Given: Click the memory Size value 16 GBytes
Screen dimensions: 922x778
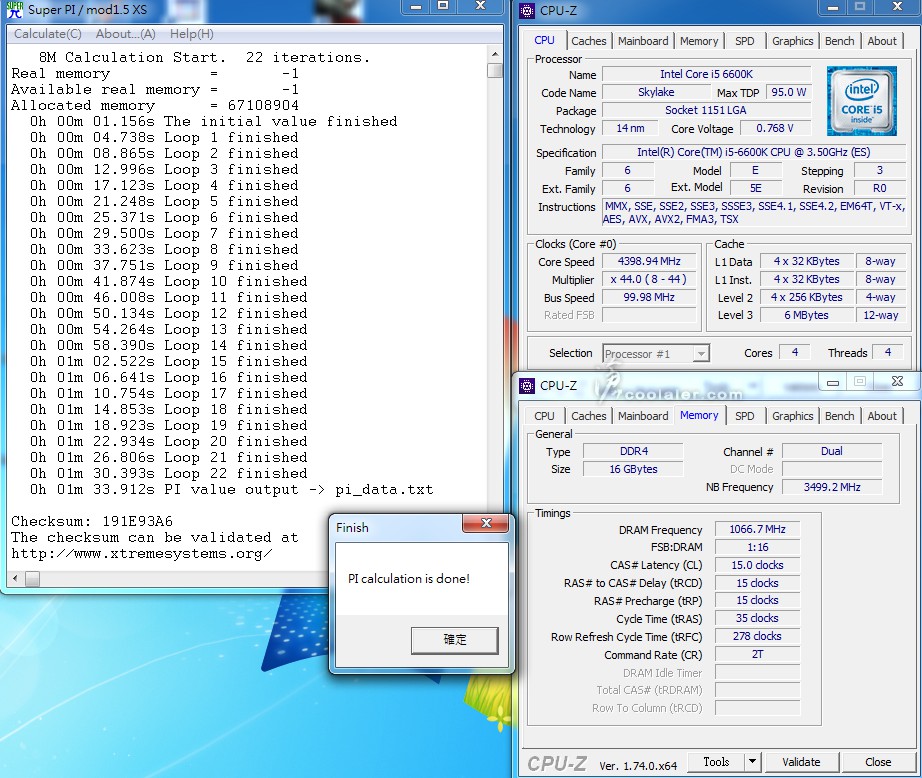Looking at the screenshot, I should 633,469.
